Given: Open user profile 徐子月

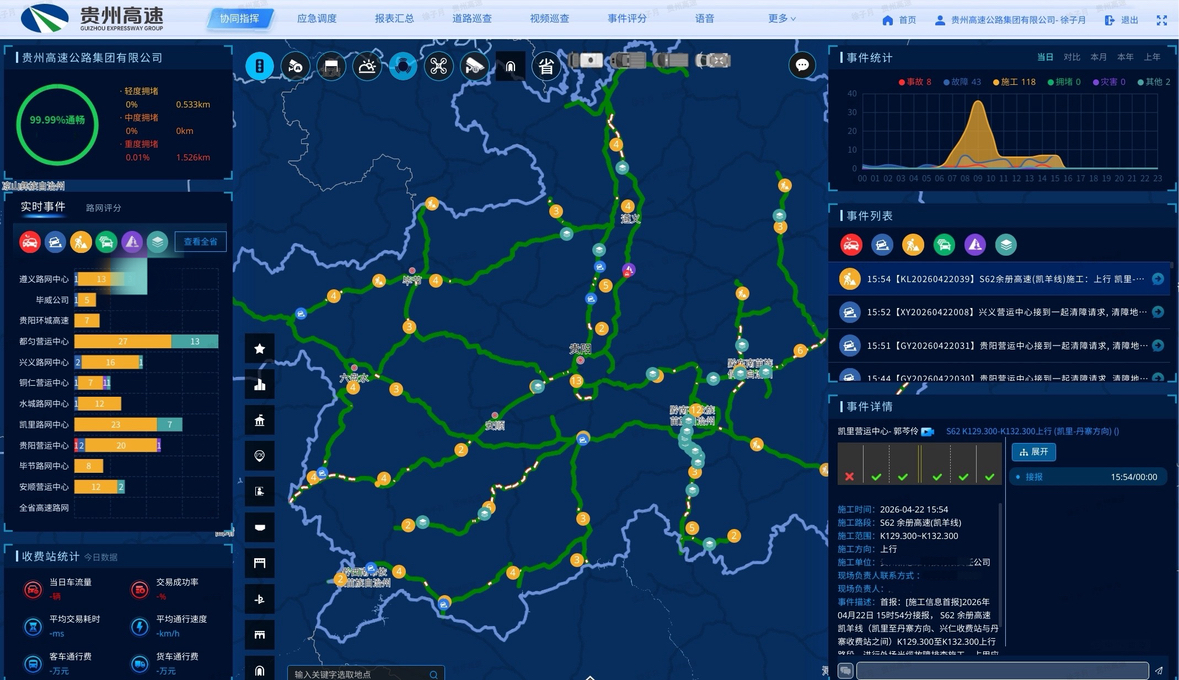Looking at the screenshot, I should pyautogui.click(x=1010, y=20).
